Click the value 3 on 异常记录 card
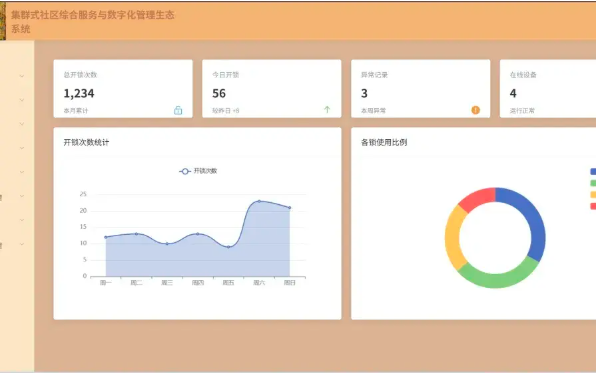The height and width of the screenshot is (373, 596). (364, 93)
